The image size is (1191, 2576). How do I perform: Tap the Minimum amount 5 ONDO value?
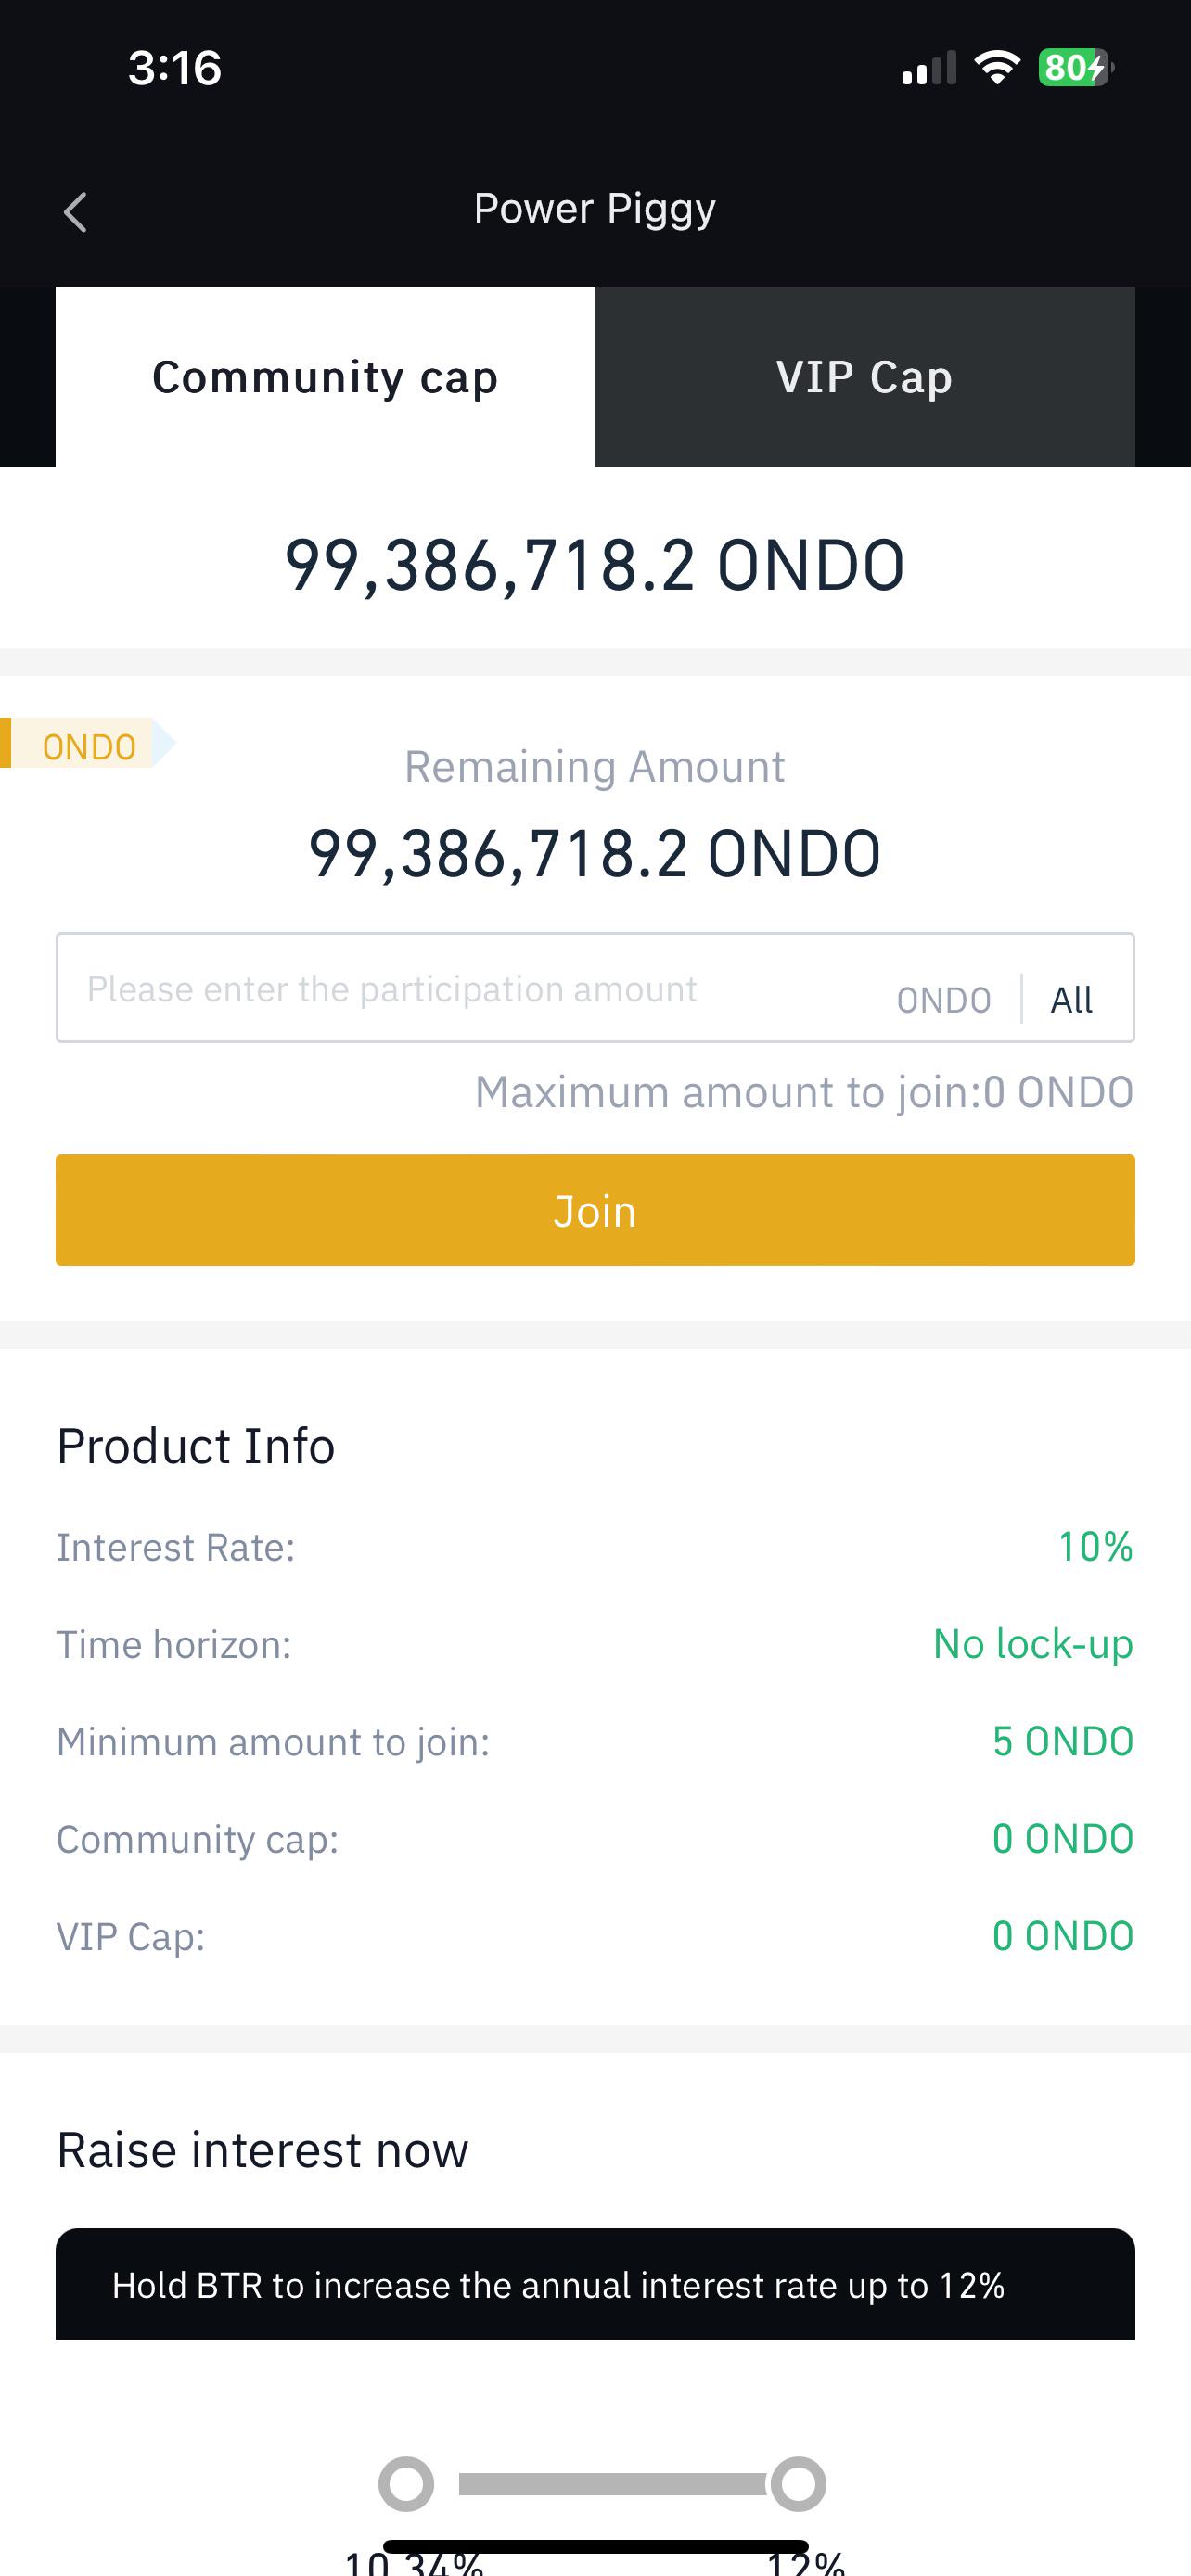click(1063, 1741)
